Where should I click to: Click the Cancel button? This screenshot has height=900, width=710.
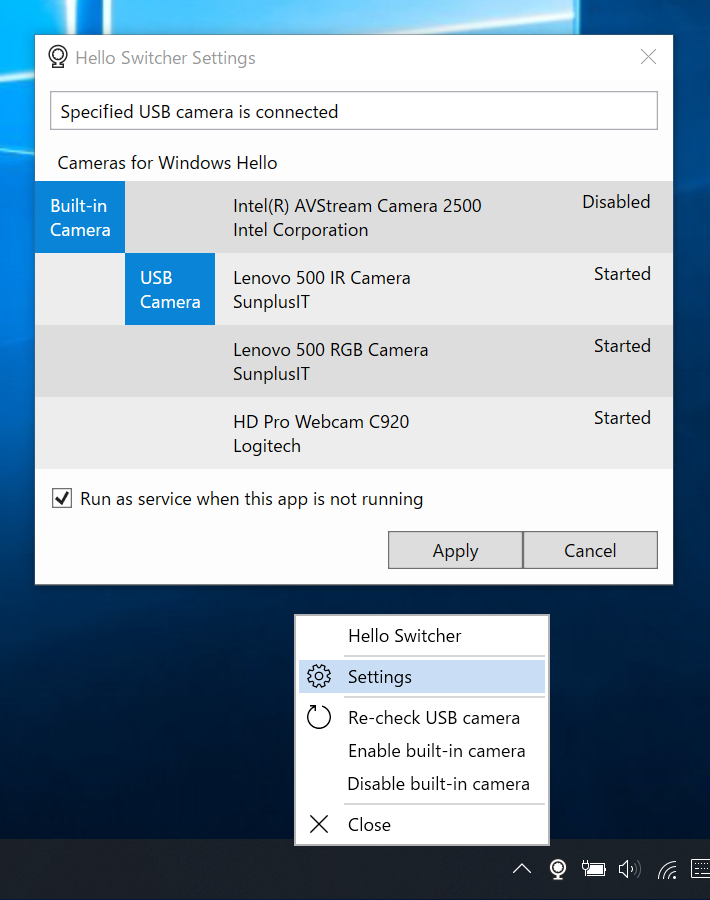point(590,550)
